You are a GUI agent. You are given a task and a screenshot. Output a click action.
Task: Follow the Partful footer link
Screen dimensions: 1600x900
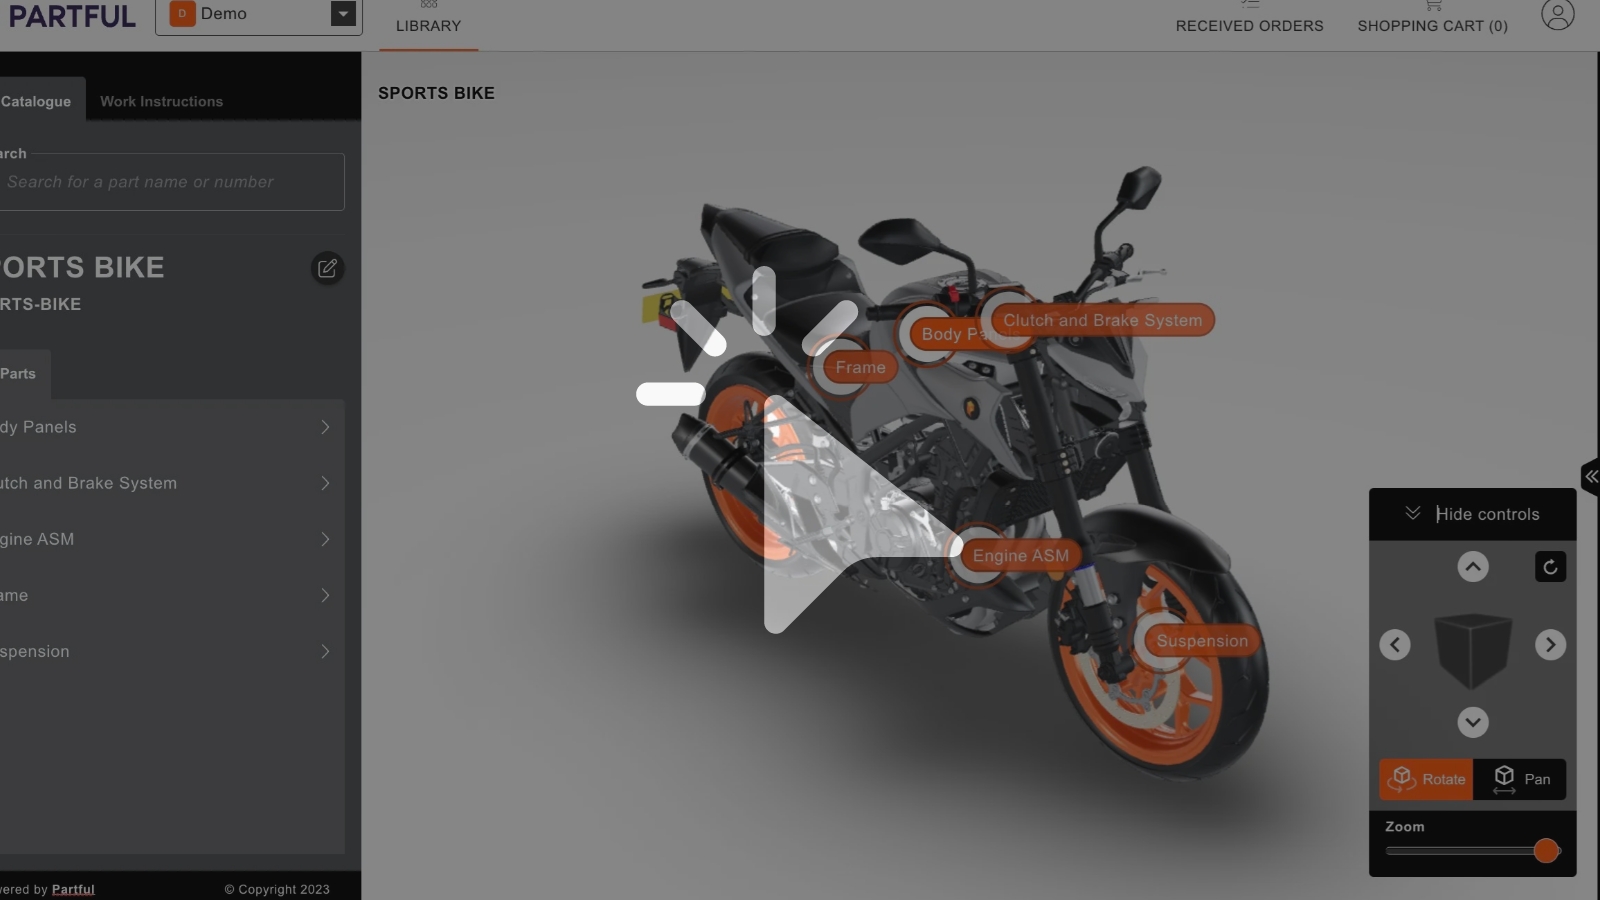pyautogui.click(x=73, y=889)
